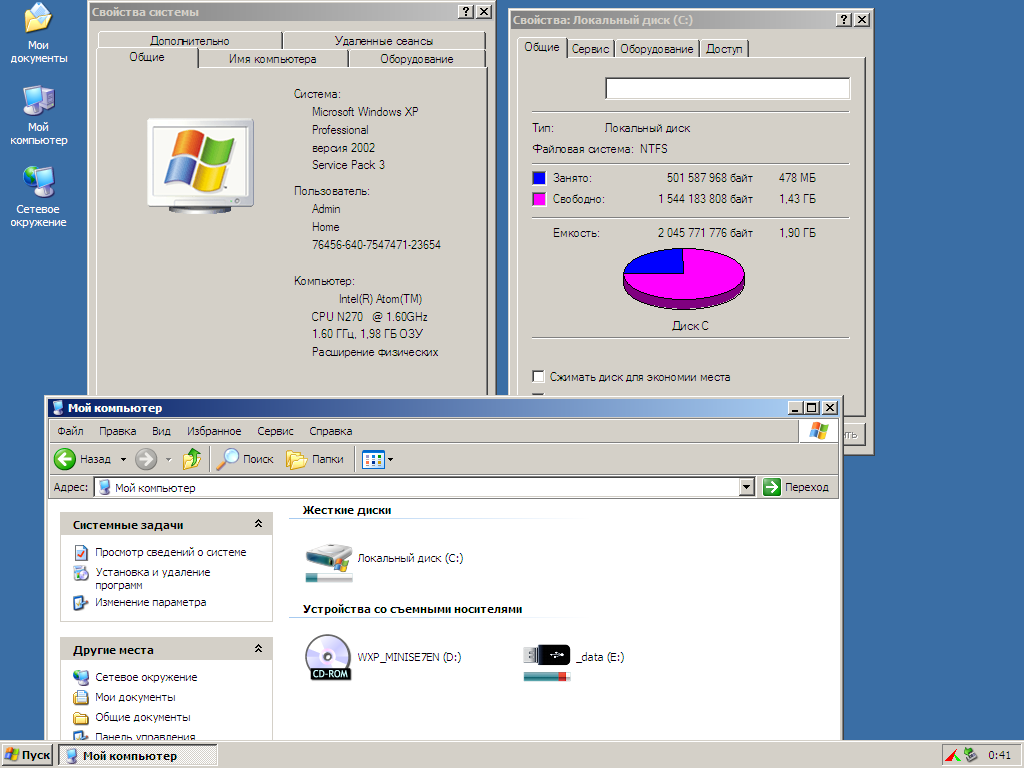Switch to Дополнительно tab in system properties

[189, 40]
